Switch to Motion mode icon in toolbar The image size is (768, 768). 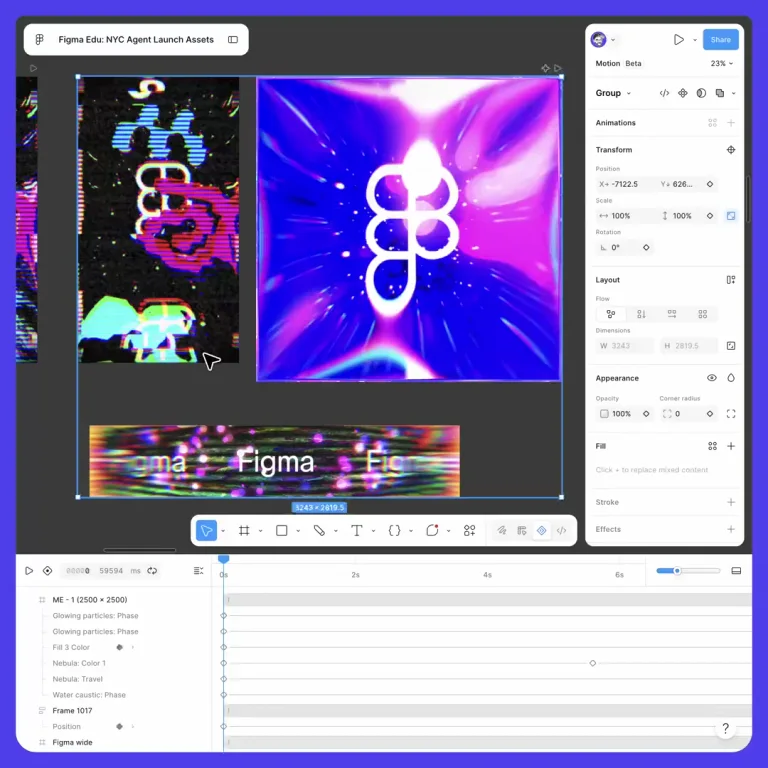tap(542, 530)
